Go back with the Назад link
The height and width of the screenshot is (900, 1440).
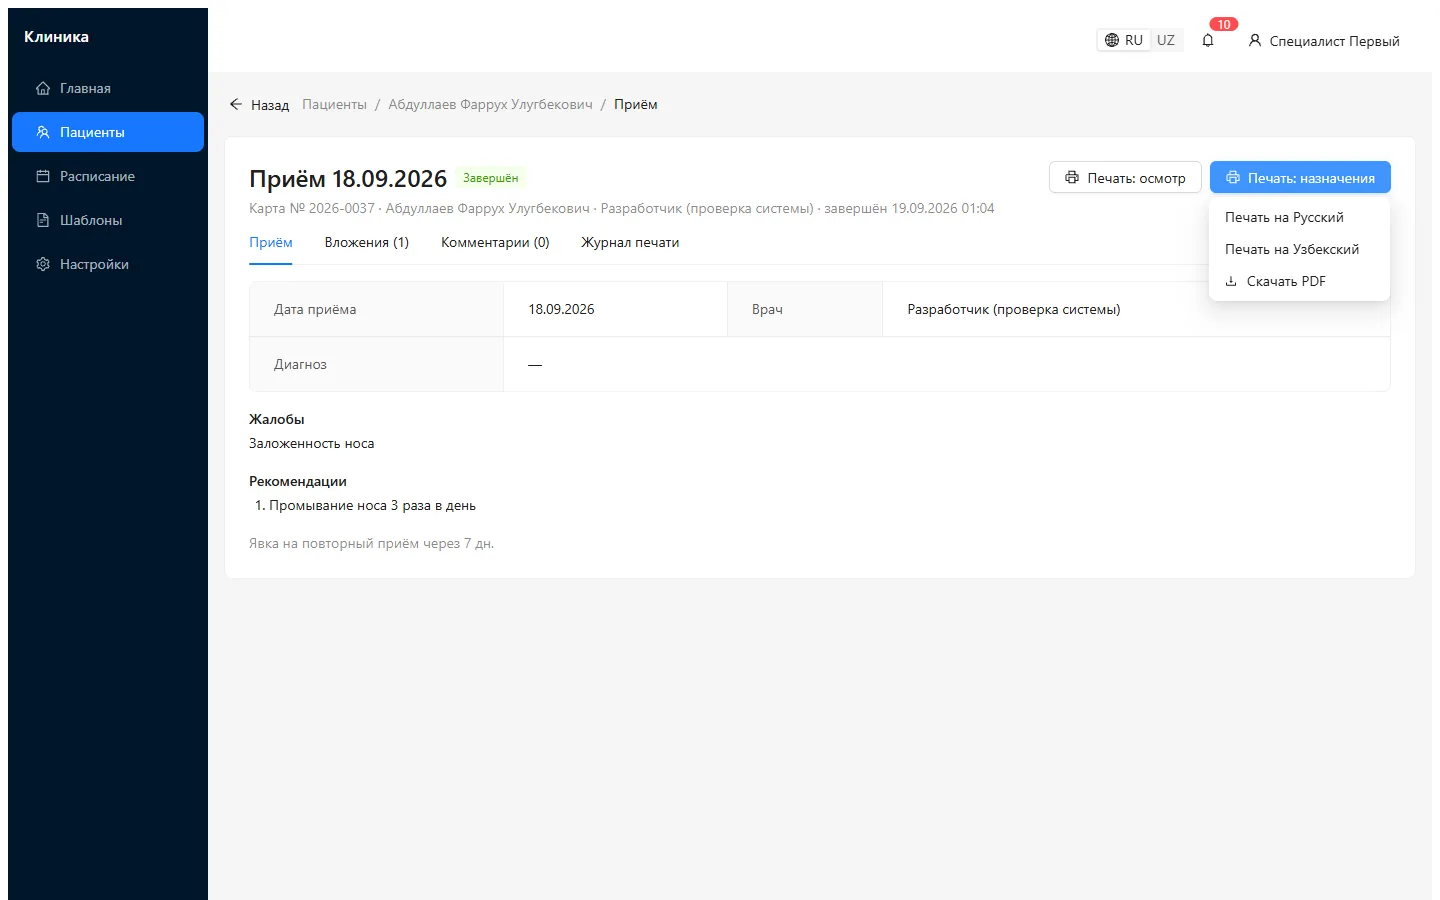click(x=259, y=104)
